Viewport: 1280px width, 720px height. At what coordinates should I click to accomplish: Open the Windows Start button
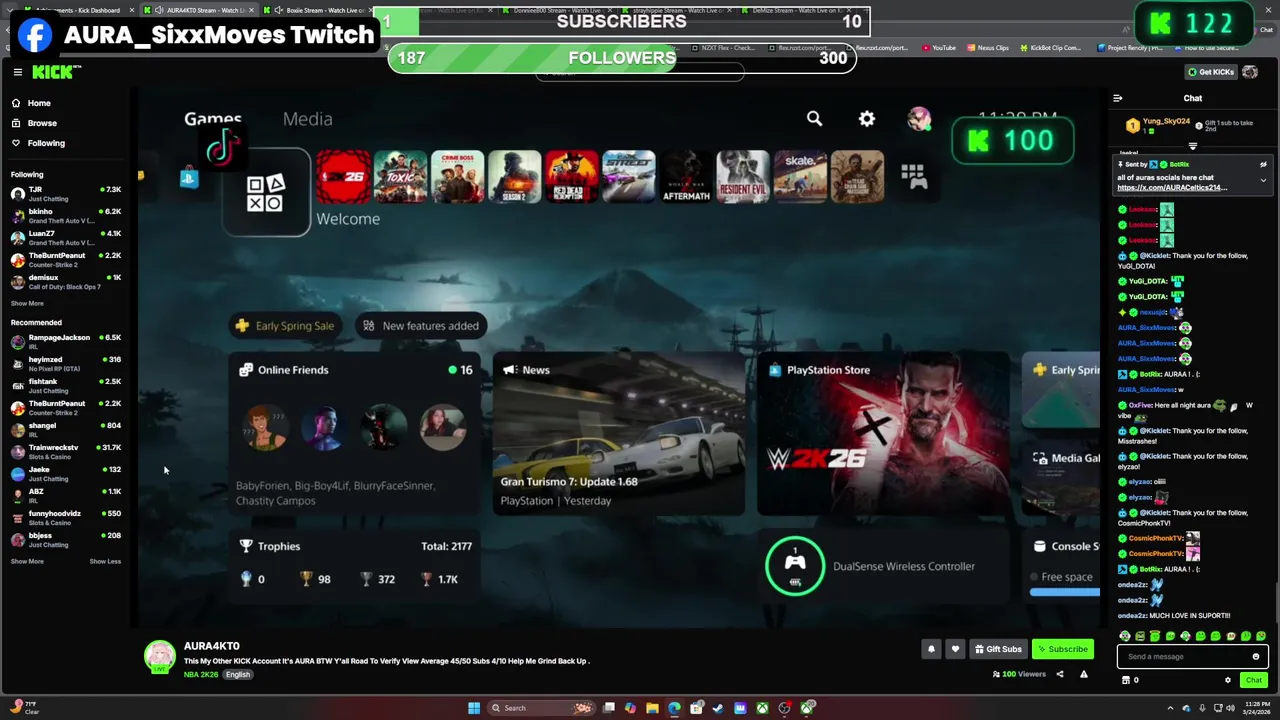pos(474,708)
